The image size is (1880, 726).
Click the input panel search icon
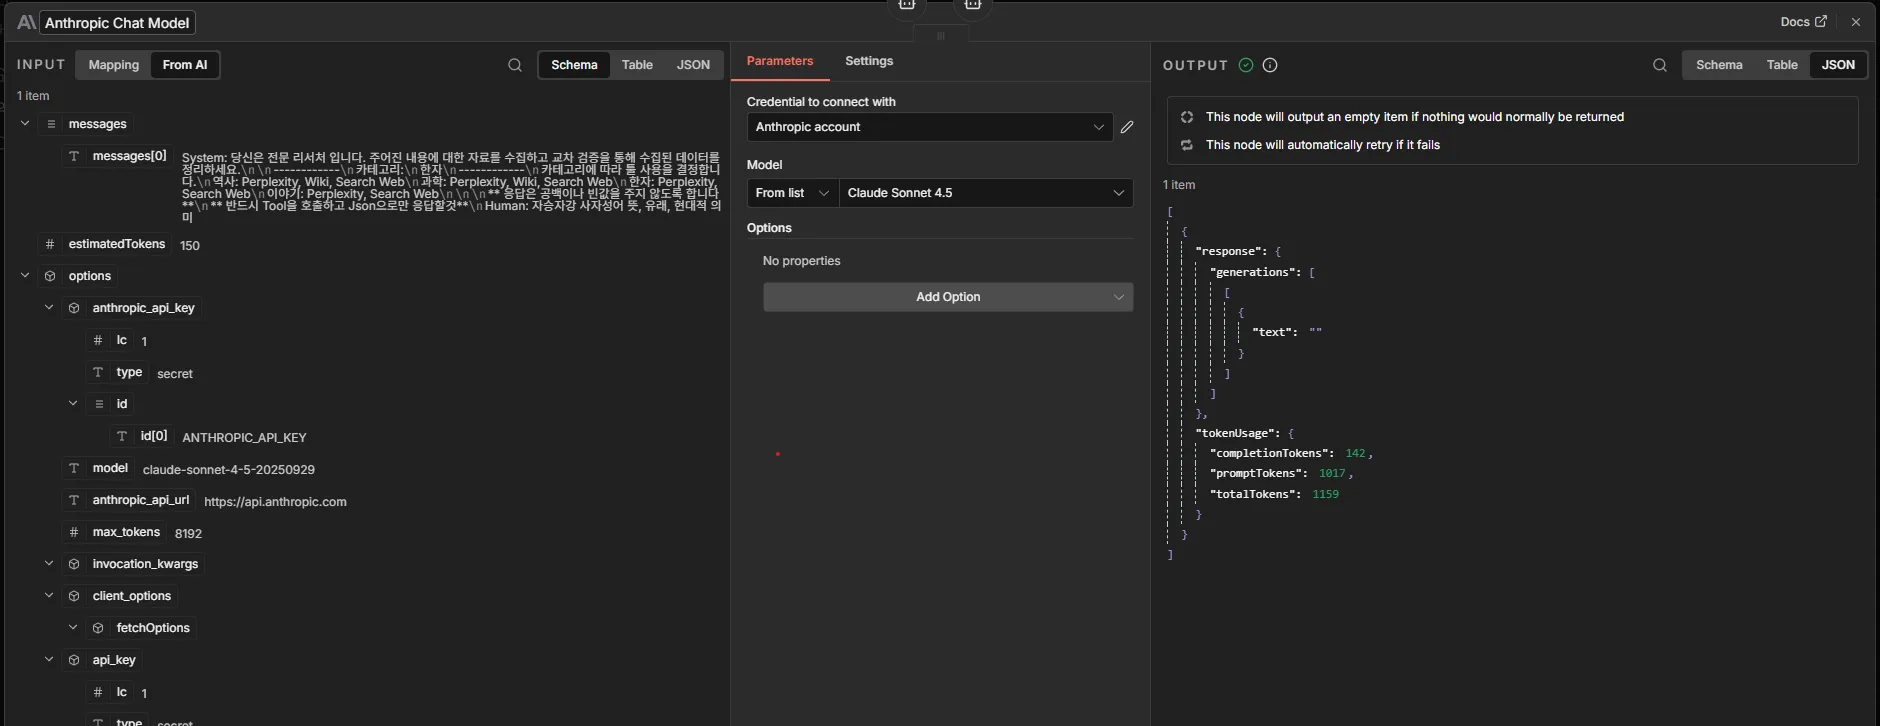(515, 65)
